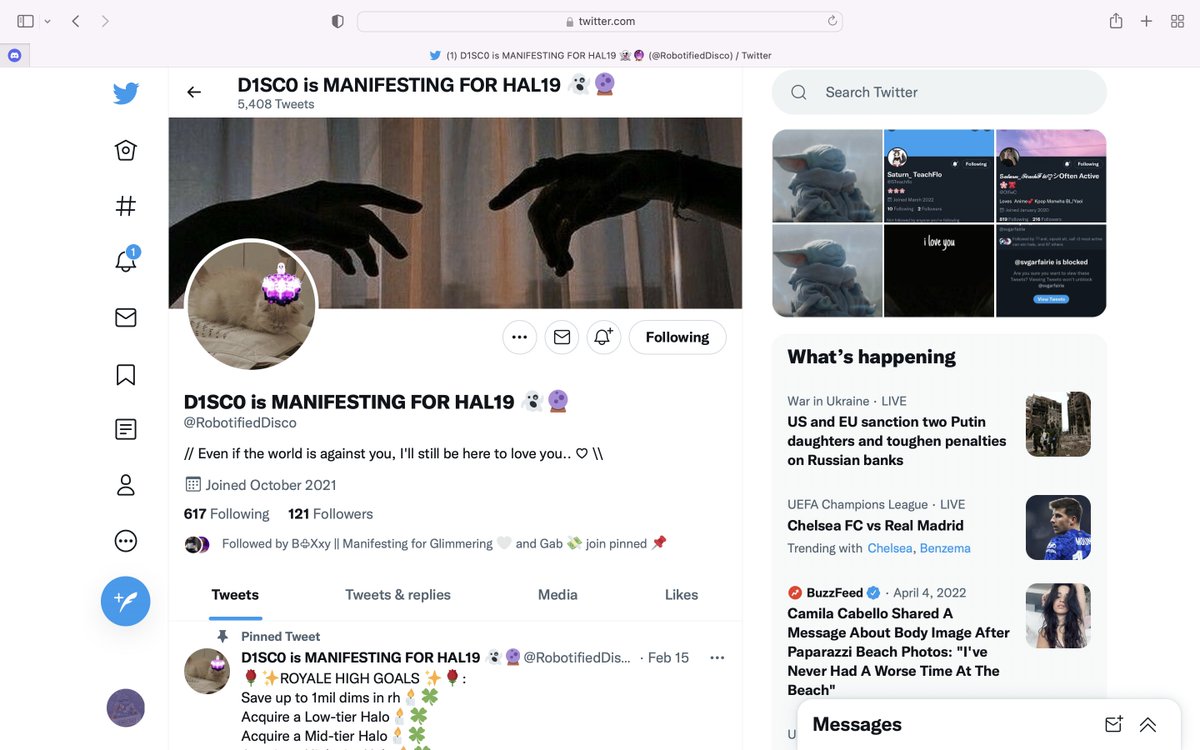The width and height of the screenshot is (1200, 750).
Task: Go back using profile header arrow
Action: coord(194,92)
